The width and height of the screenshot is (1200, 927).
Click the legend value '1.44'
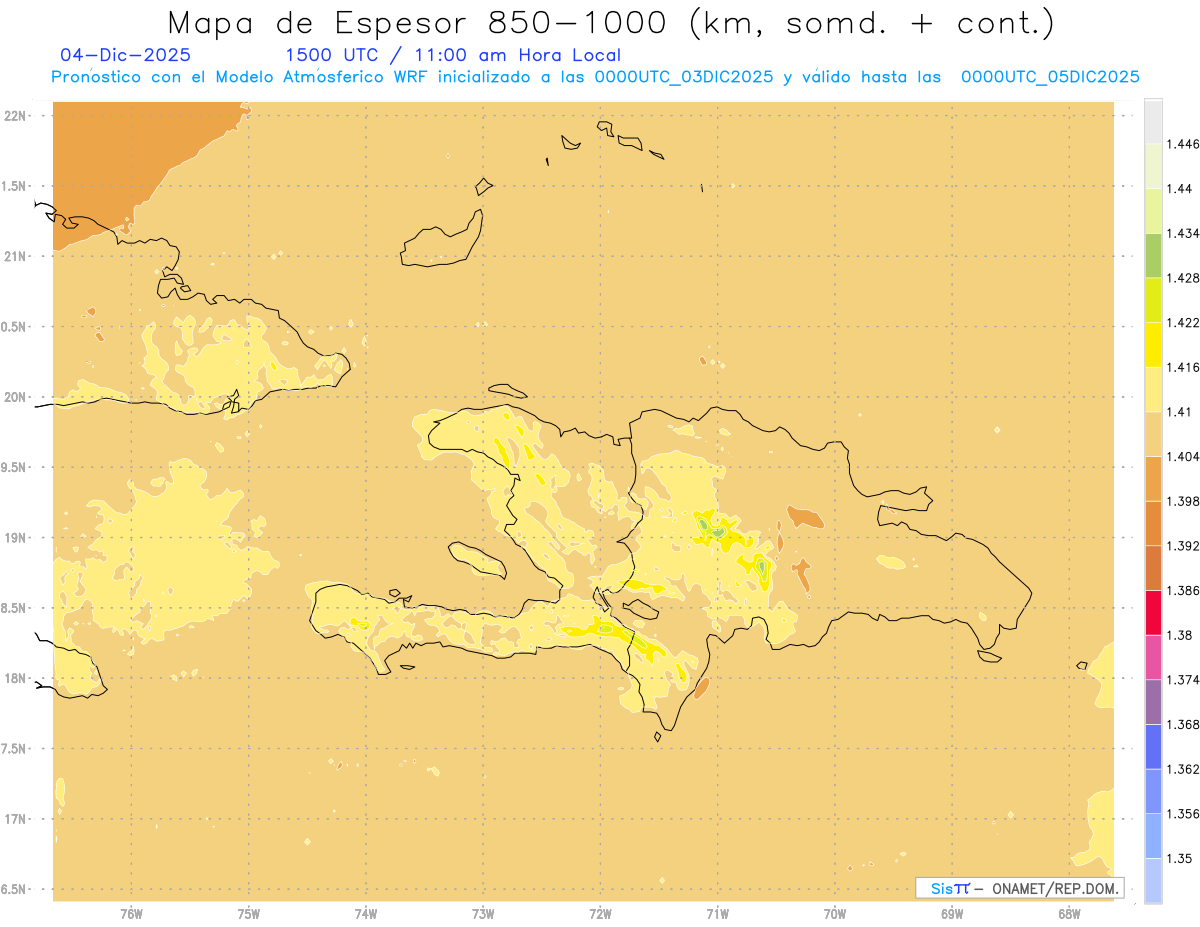[1180, 189]
